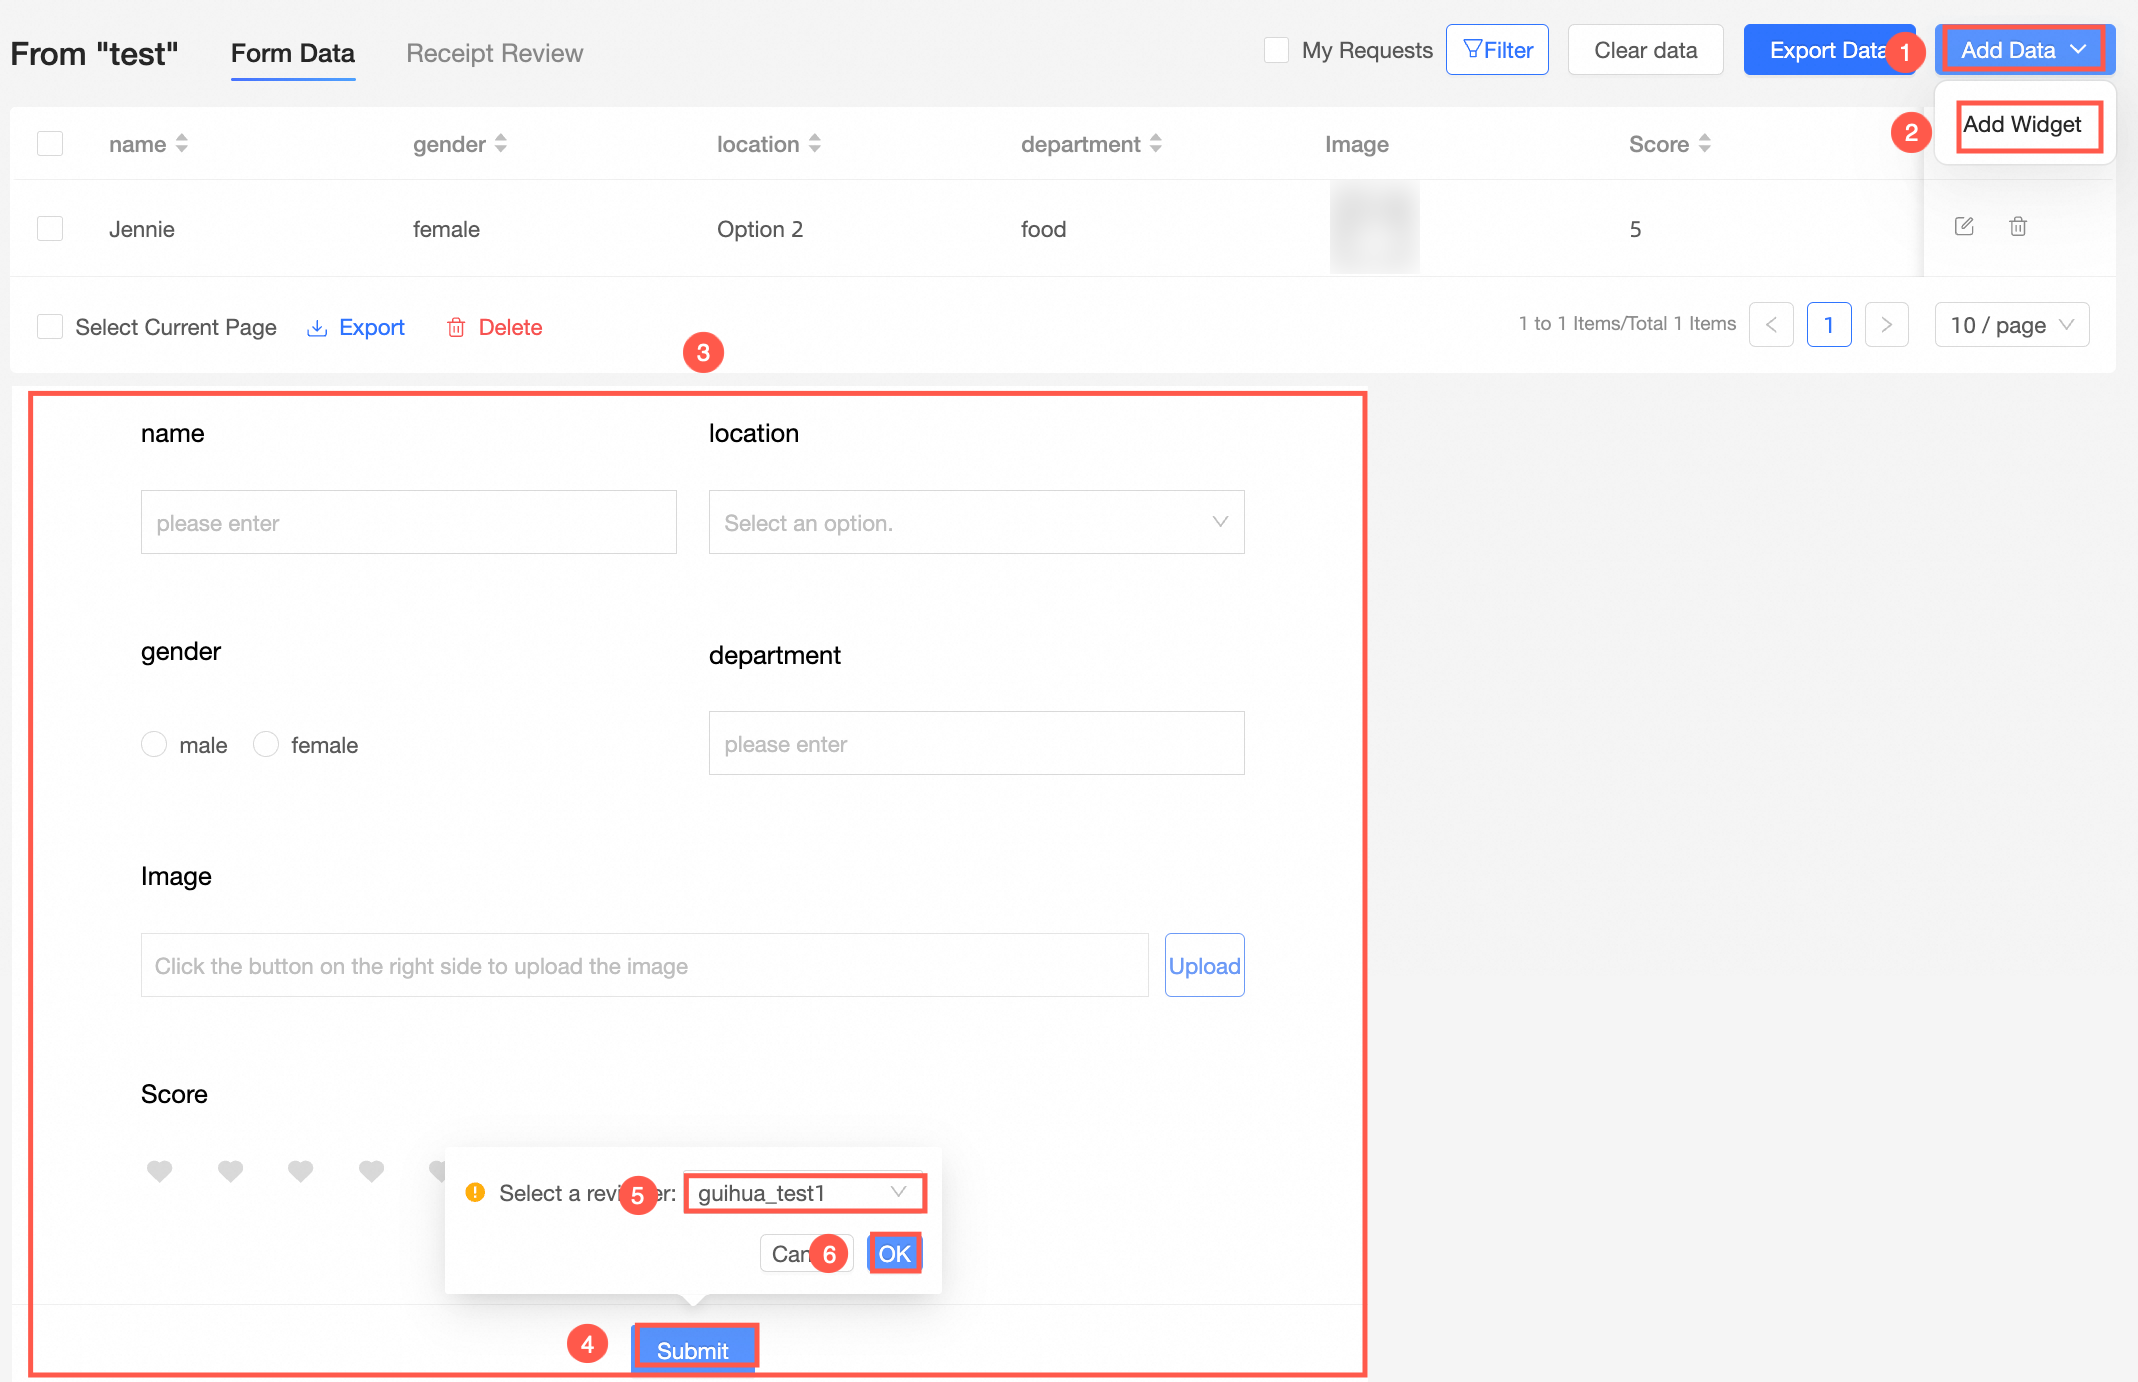Expand the 10 / page selector
The image size is (2138, 1382).
coord(2011,325)
